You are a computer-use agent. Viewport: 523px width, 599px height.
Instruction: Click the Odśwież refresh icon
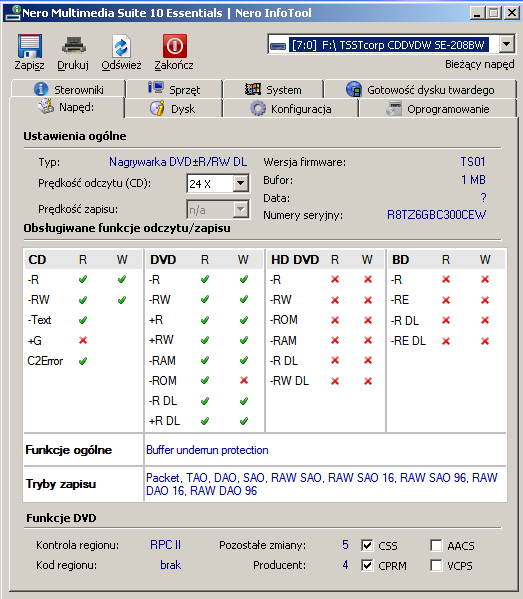pyautogui.click(x=121, y=46)
